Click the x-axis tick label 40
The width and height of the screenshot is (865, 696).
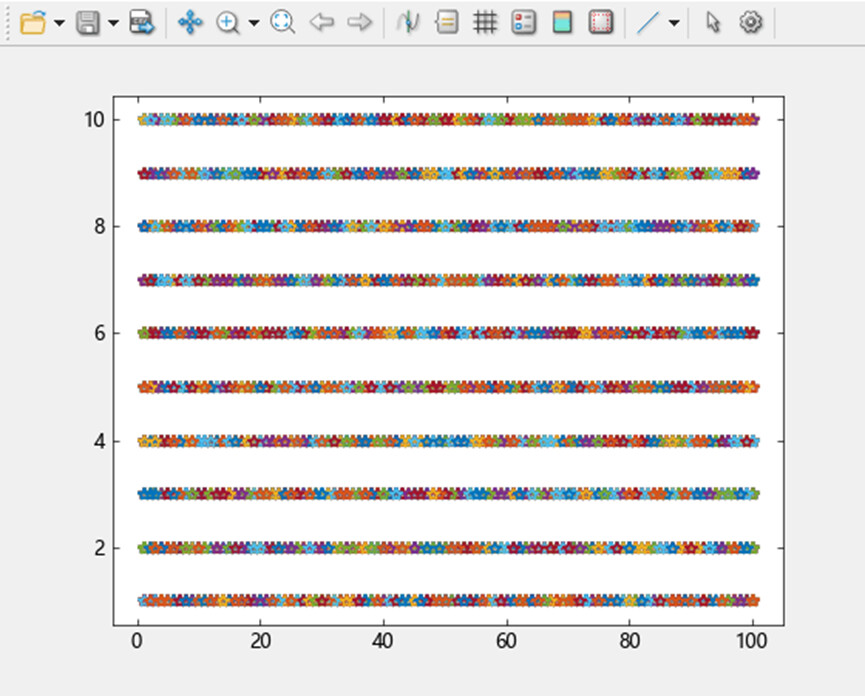(x=383, y=641)
